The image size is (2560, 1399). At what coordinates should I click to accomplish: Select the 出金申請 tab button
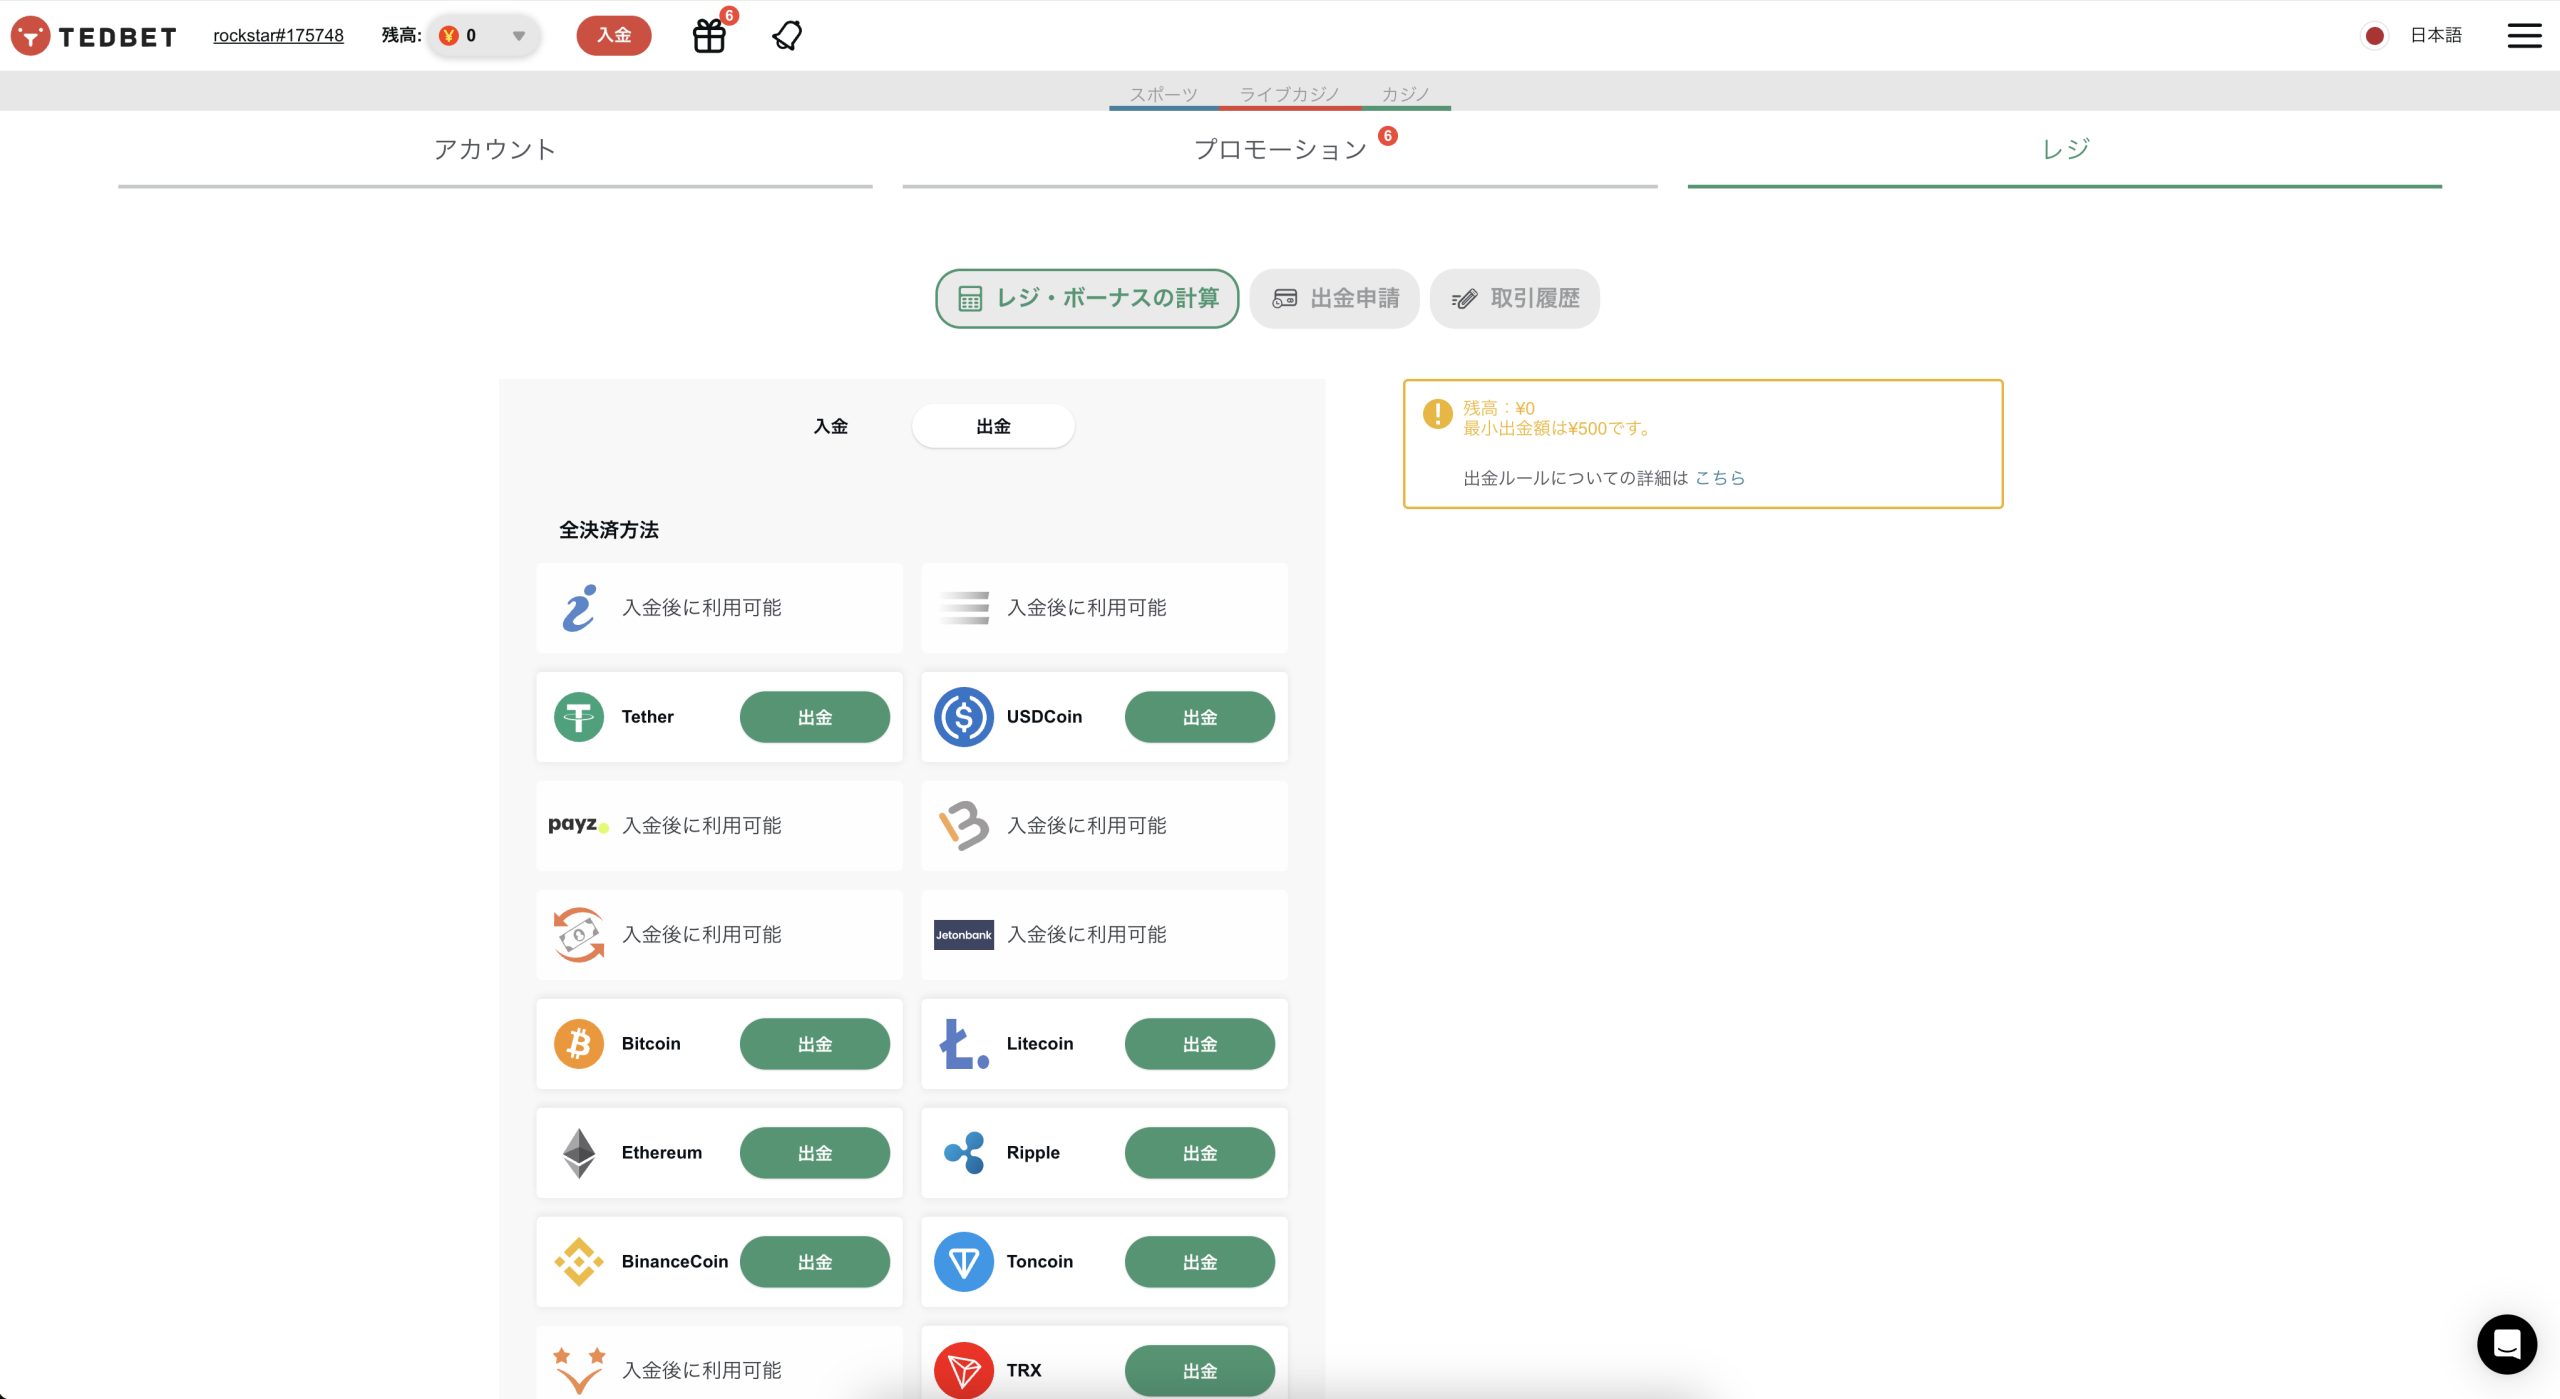pos(1334,298)
